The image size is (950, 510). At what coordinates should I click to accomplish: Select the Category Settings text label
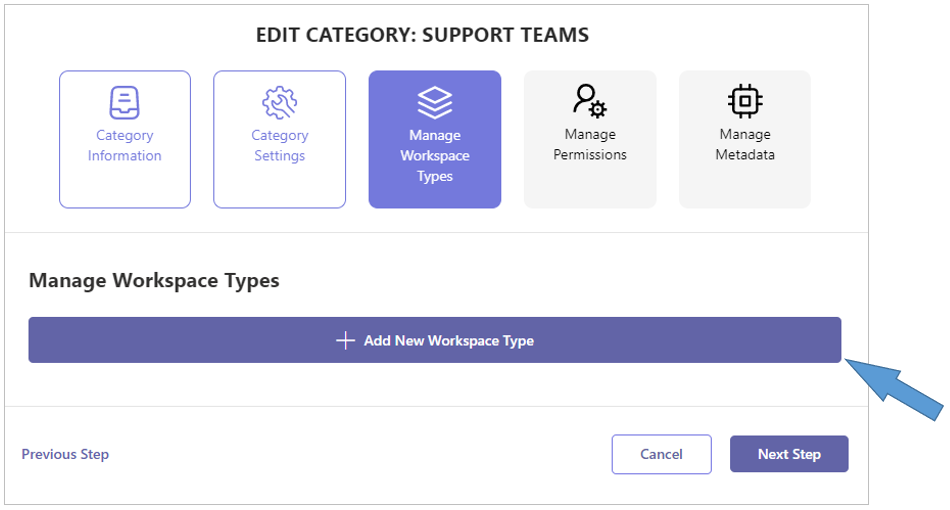tap(279, 145)
